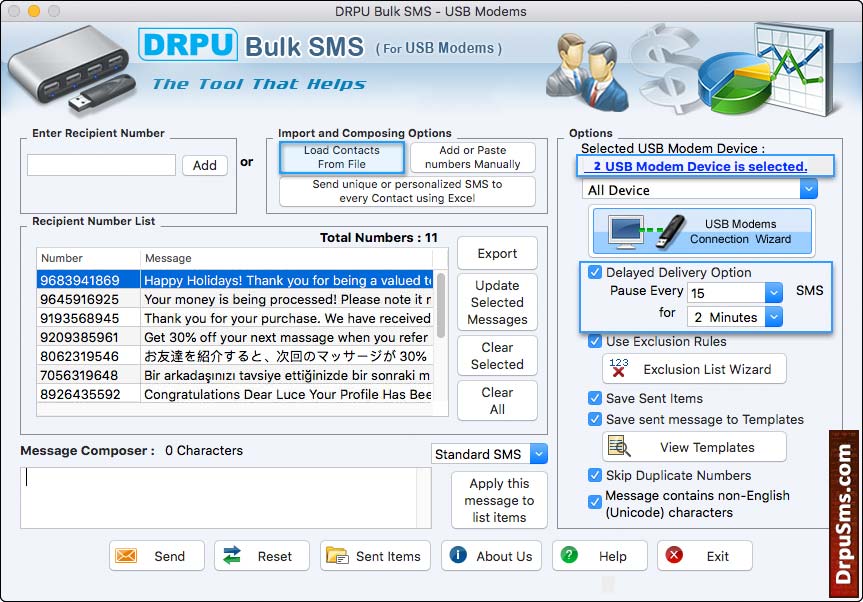Screen dimensions: 863x602
Task: Click the 'Happy Holidays!' message cell
Action: (287, 280)
